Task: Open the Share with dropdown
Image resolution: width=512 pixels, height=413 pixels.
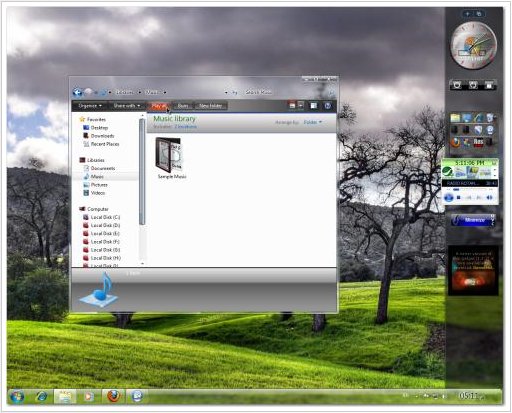Action: tap(127, 106)
